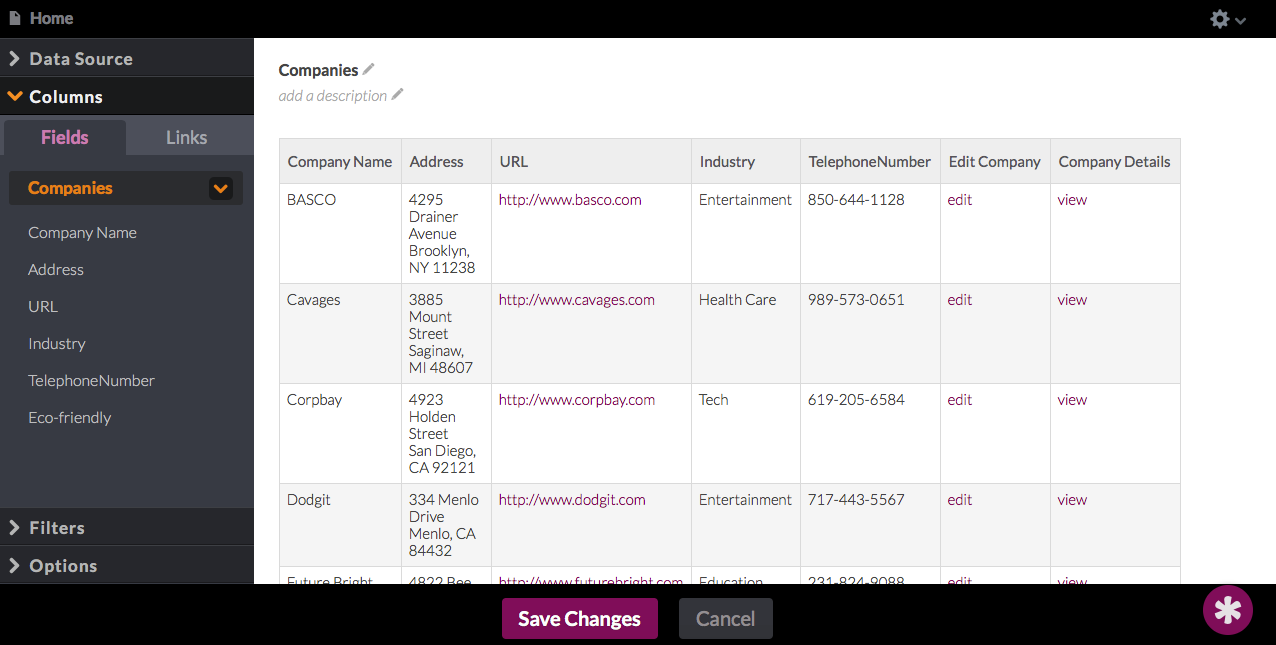
Task: Expand the Filters section
Action: click(127, 527)
